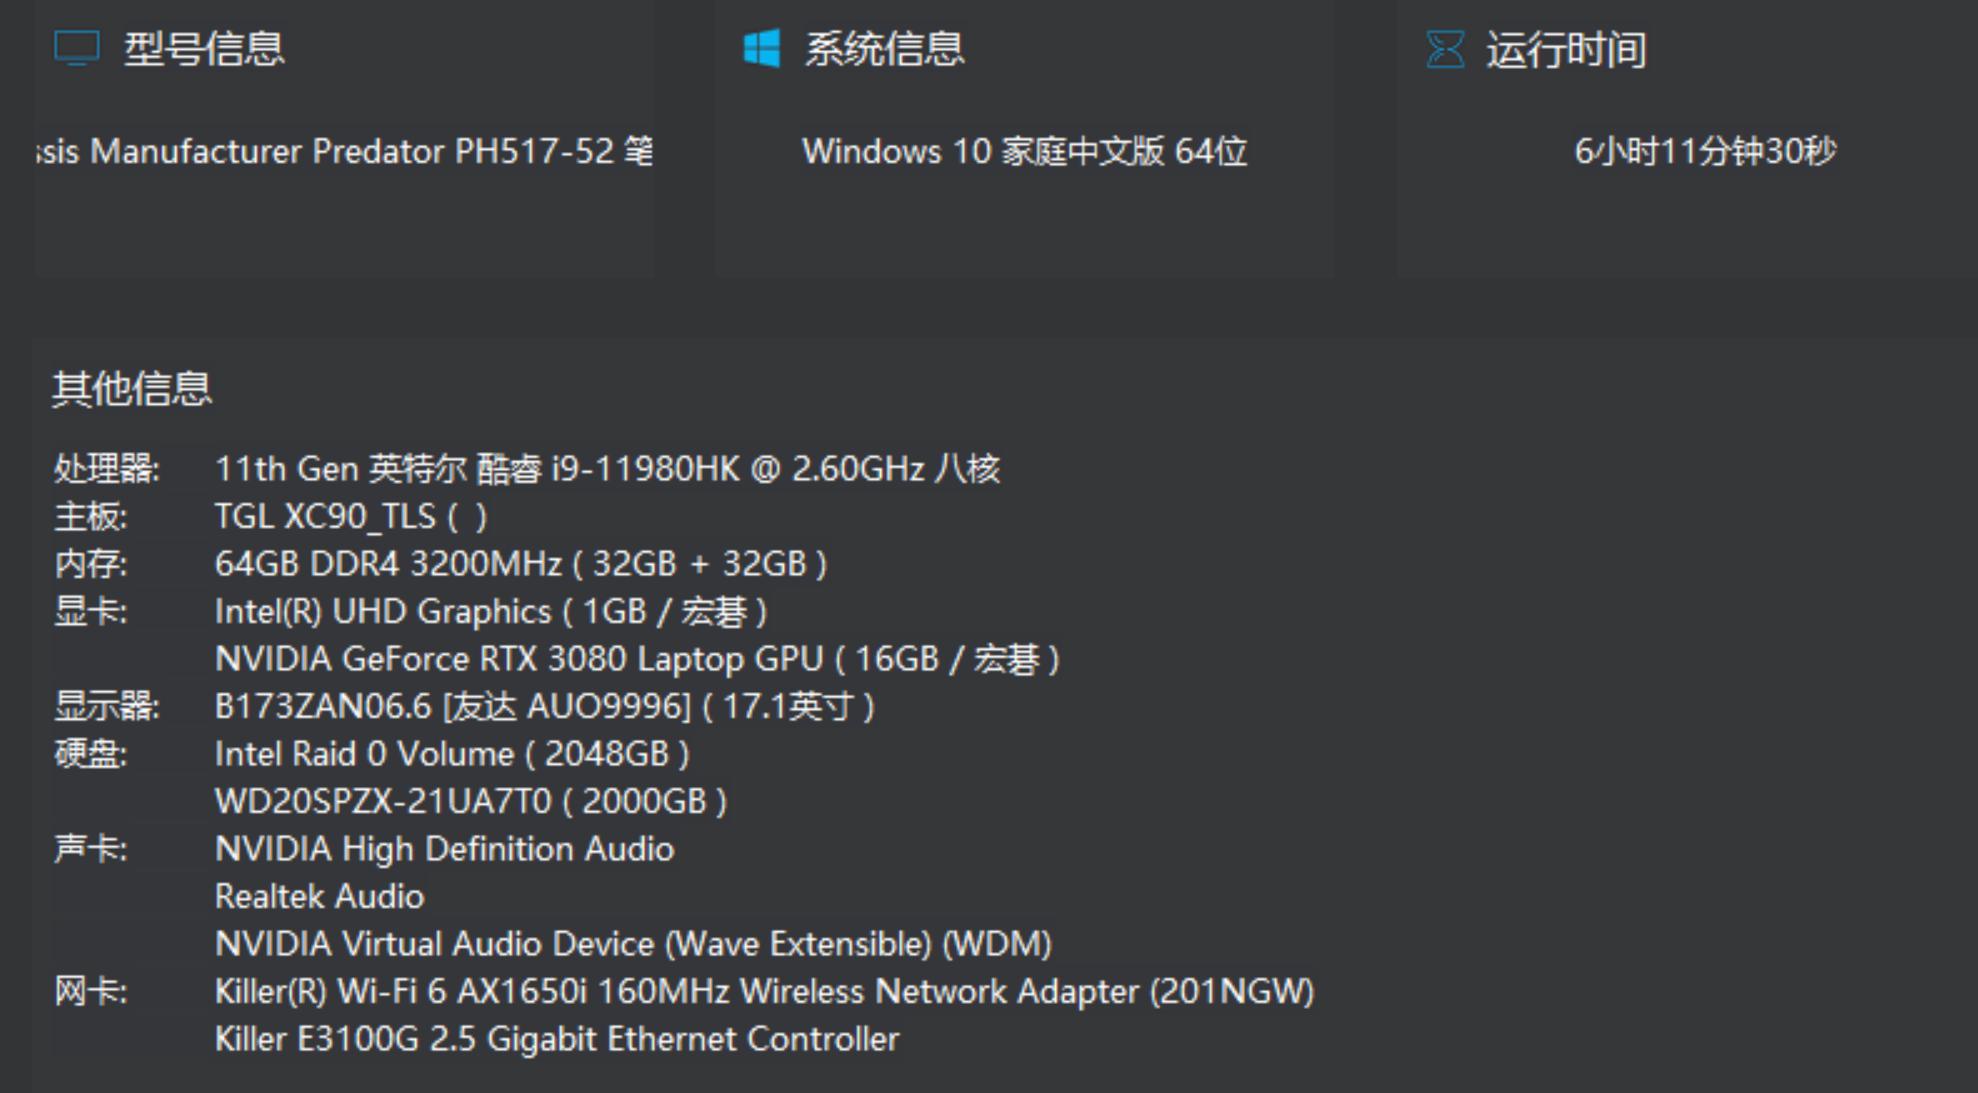The image size is (1978, 1093).
Task: Click the monitor icon beside 型号信息
Action: 76,48
